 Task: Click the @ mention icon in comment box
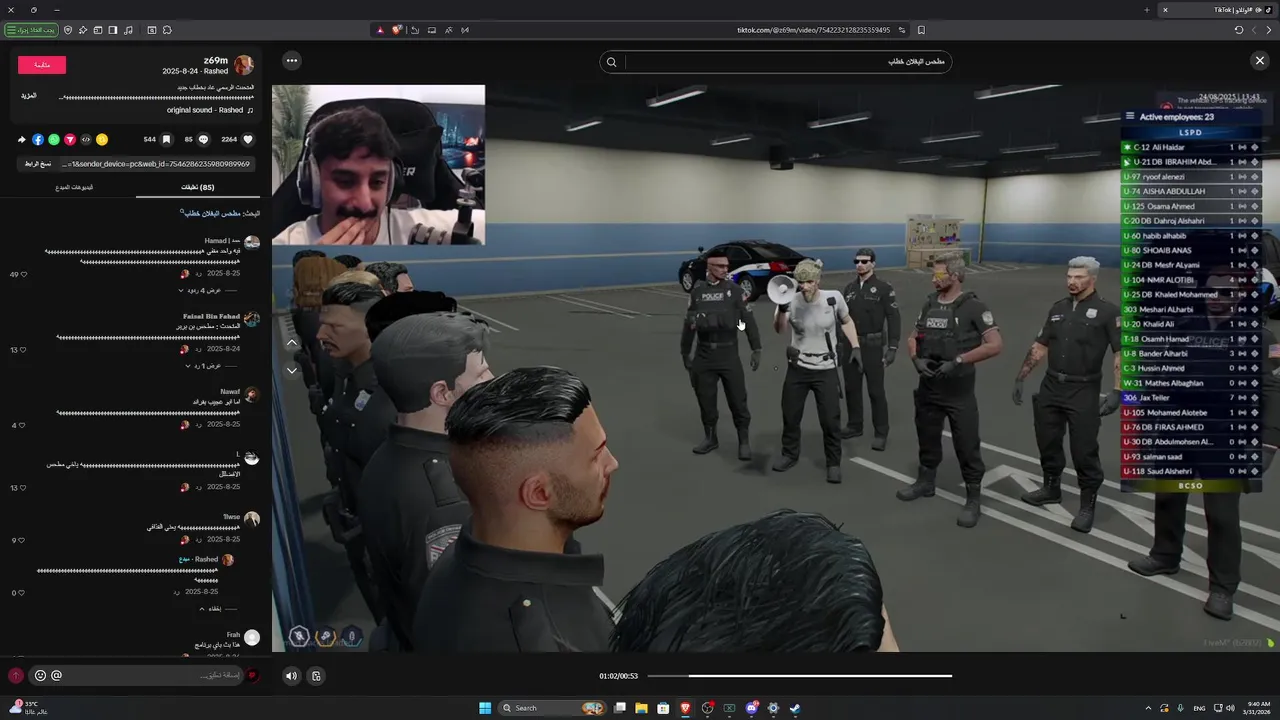tap(56, 675)
